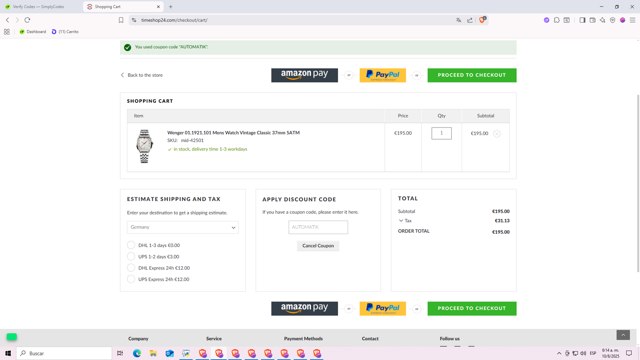Screen dimensions: 640x360
Task: Click the discount code input field
Action: pos(318,227)
